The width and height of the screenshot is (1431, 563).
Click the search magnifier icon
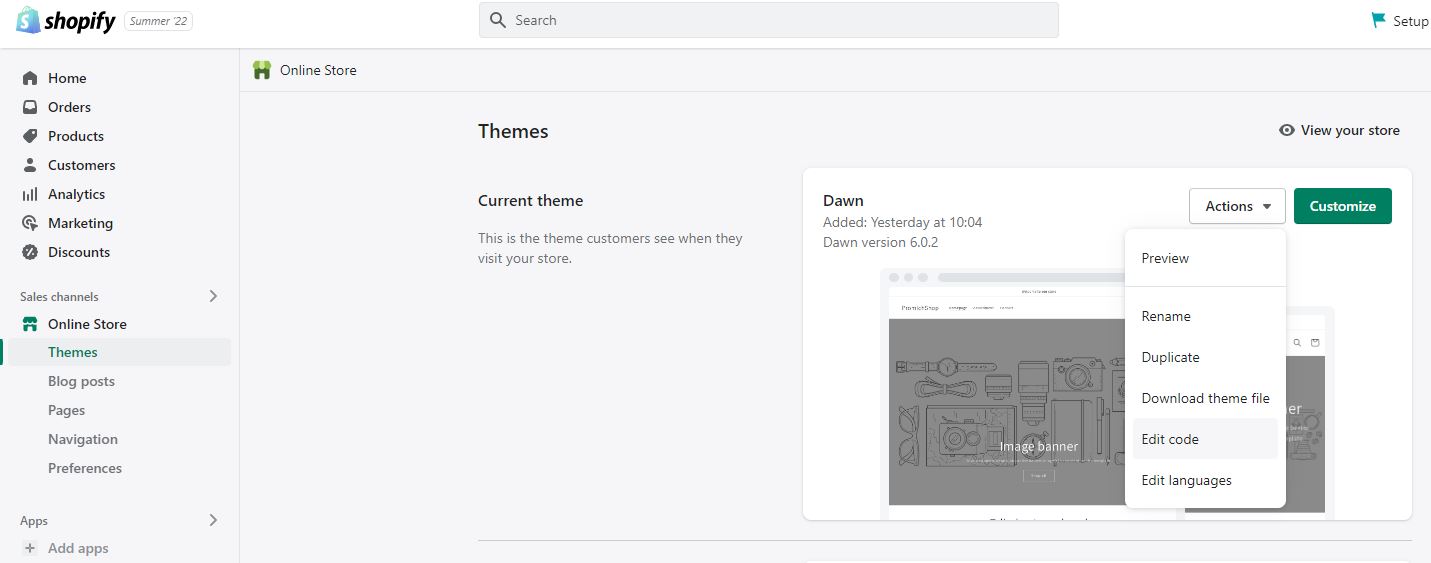coord(498,20)
